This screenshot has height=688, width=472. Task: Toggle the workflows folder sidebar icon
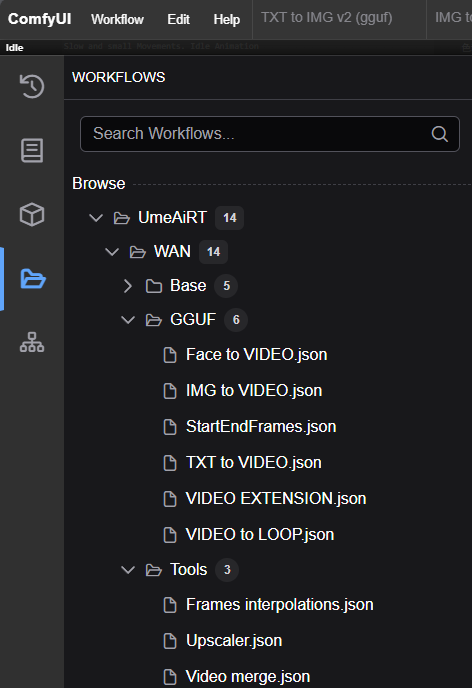(x=33, y=279)
